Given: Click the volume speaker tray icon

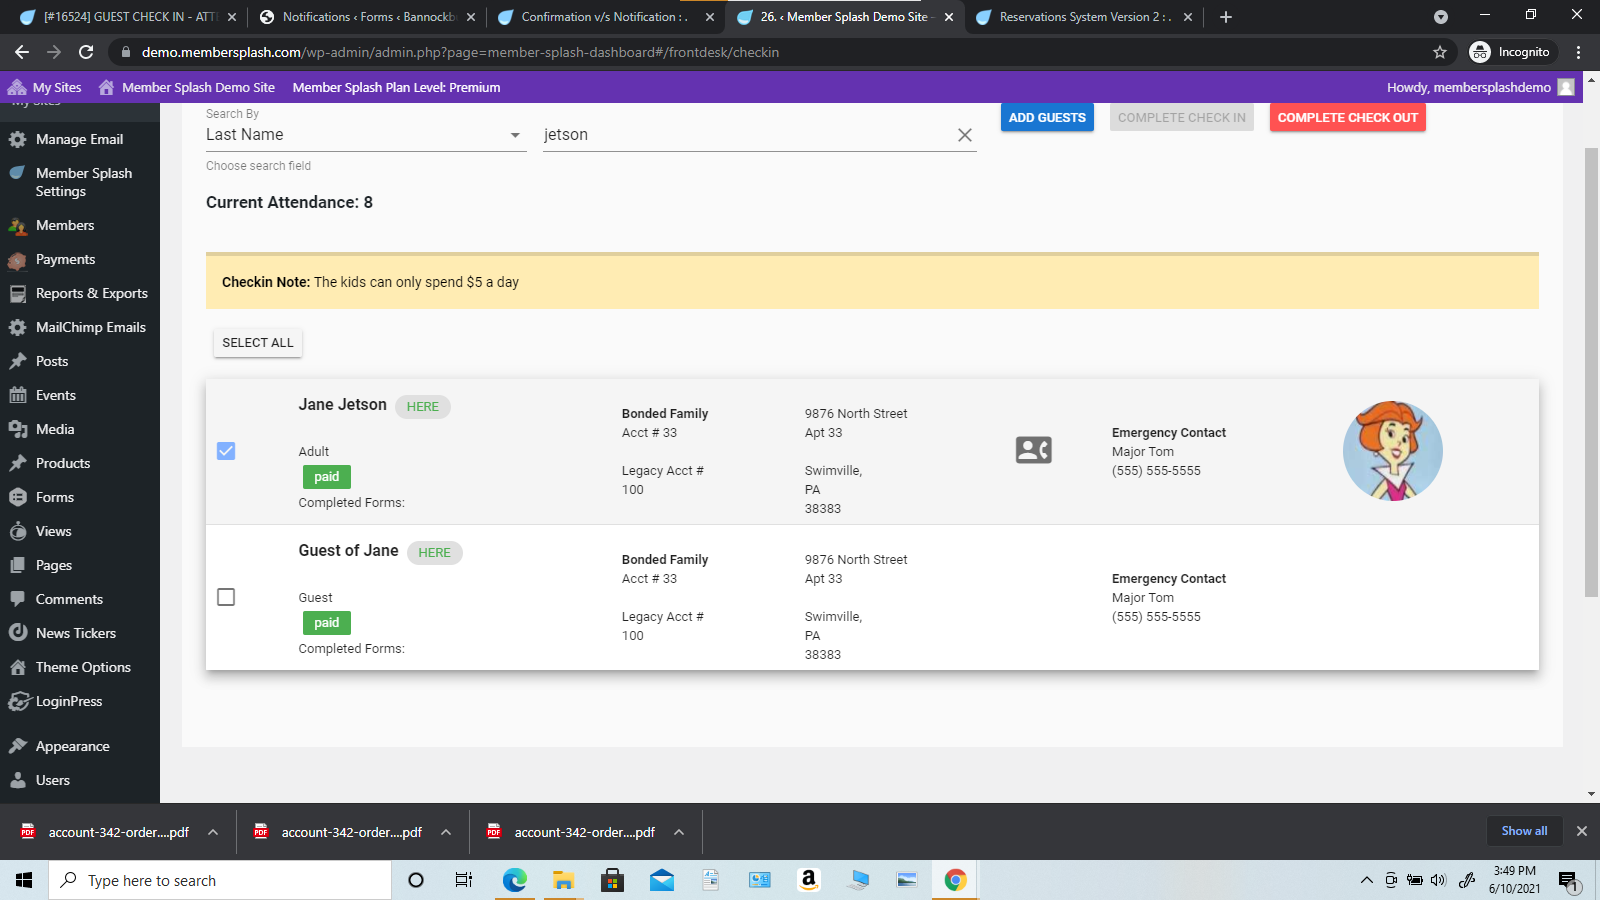Looking at the screenshot, I should click(1438, 880).
